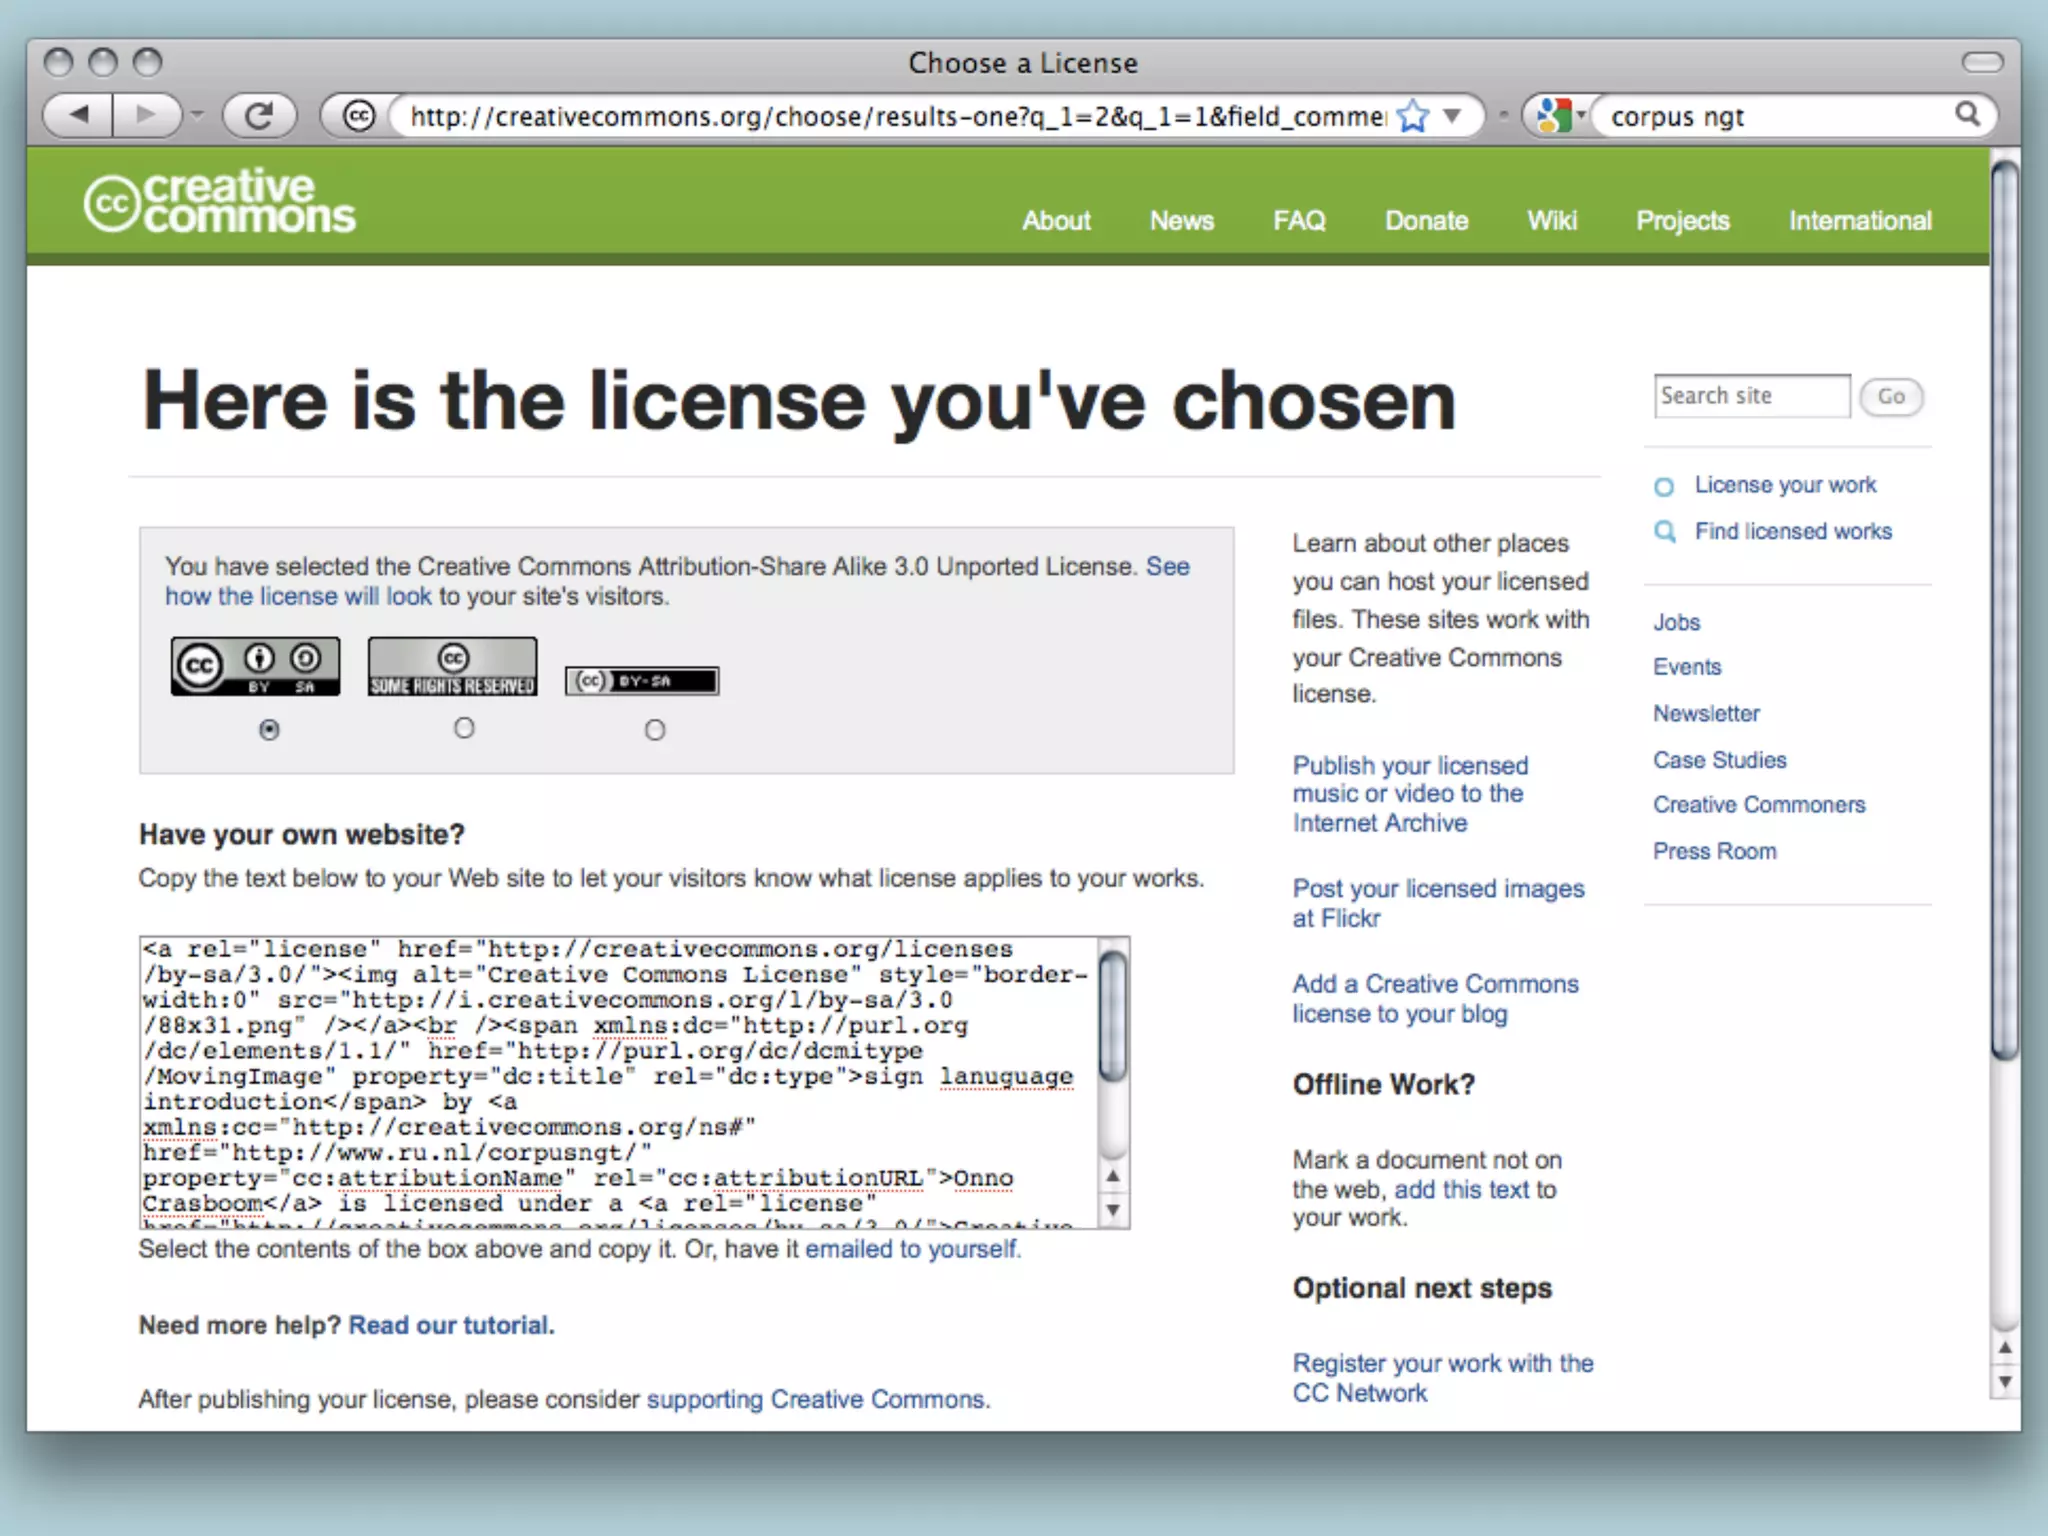Click the browser forward arrow button
The width and height of the screenshot is (2048, 1536).
click(x=146, y=116)
